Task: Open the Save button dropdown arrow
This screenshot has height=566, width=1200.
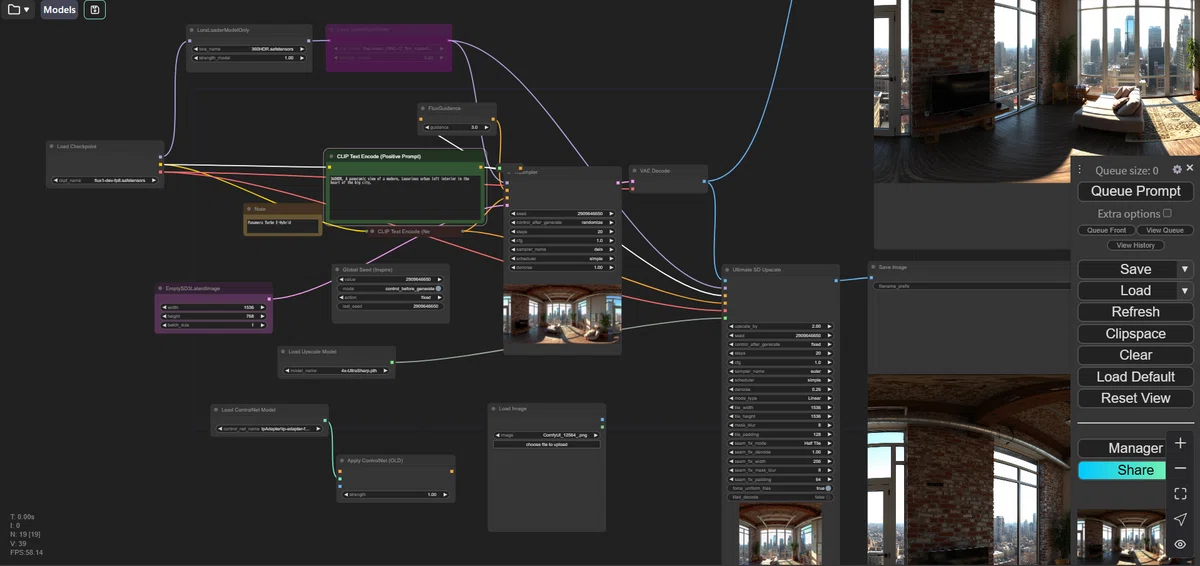Action: [1185, 269]
